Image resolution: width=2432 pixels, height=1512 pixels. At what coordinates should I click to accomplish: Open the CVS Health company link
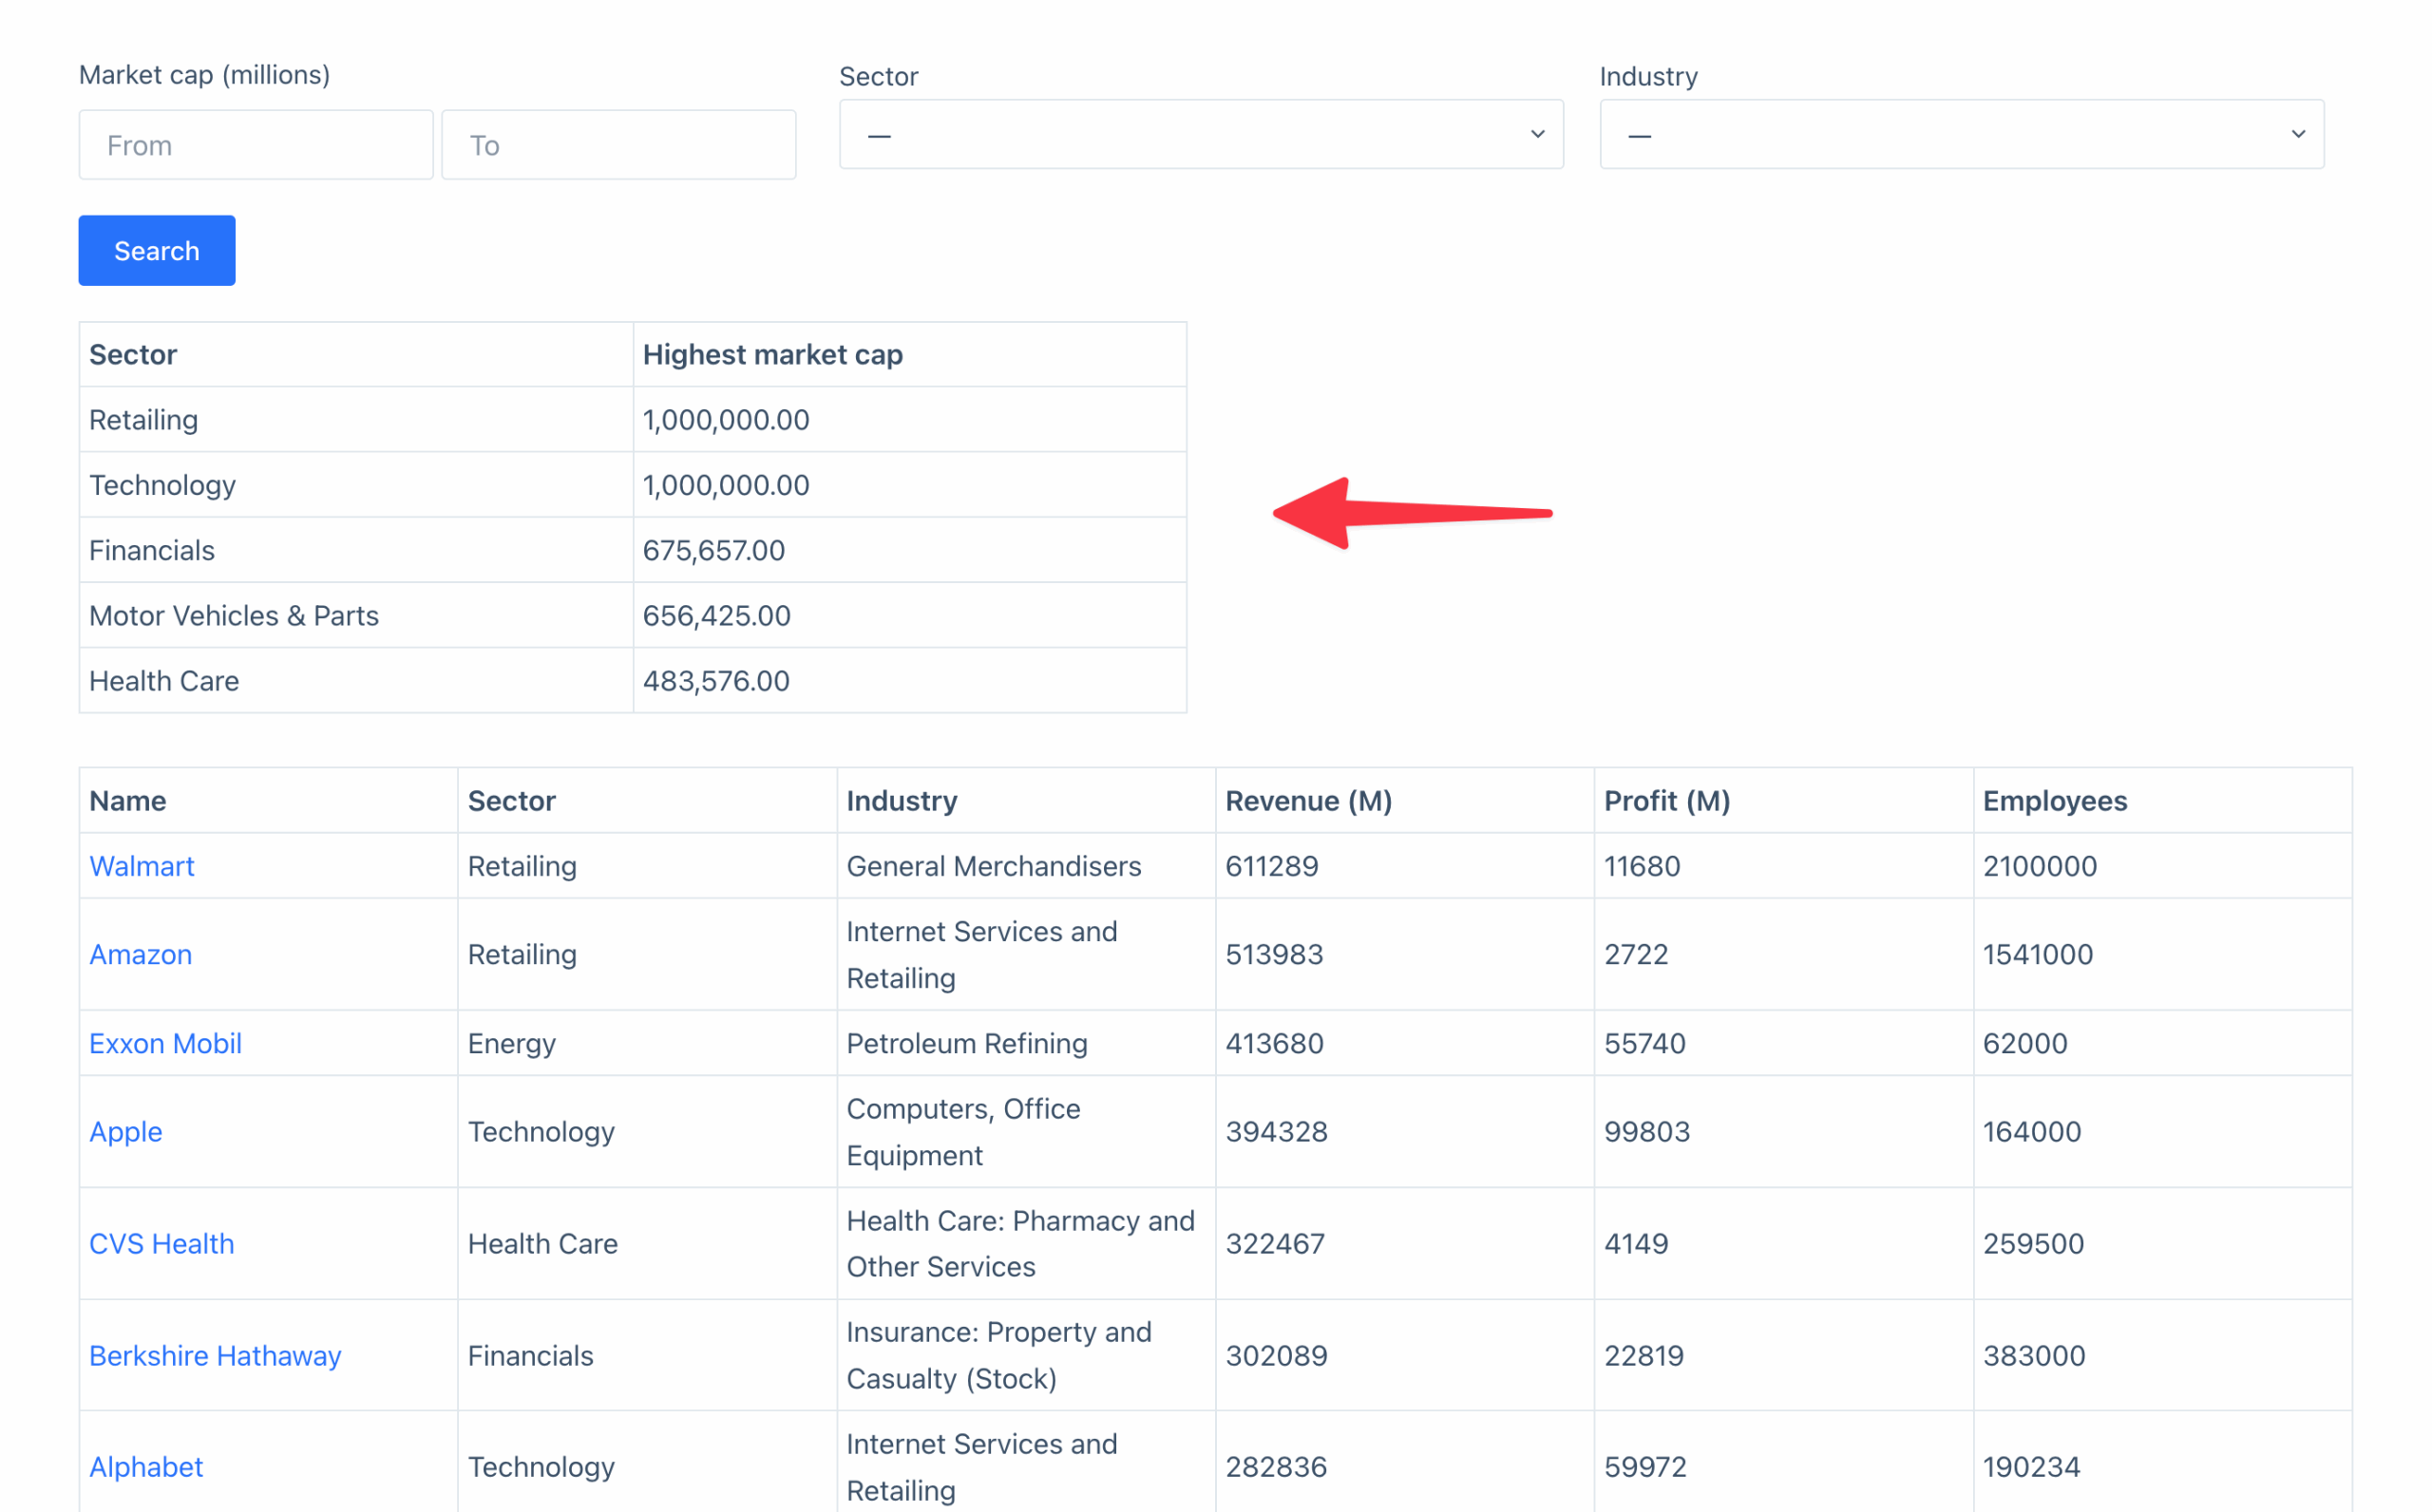click(162, 1243)
